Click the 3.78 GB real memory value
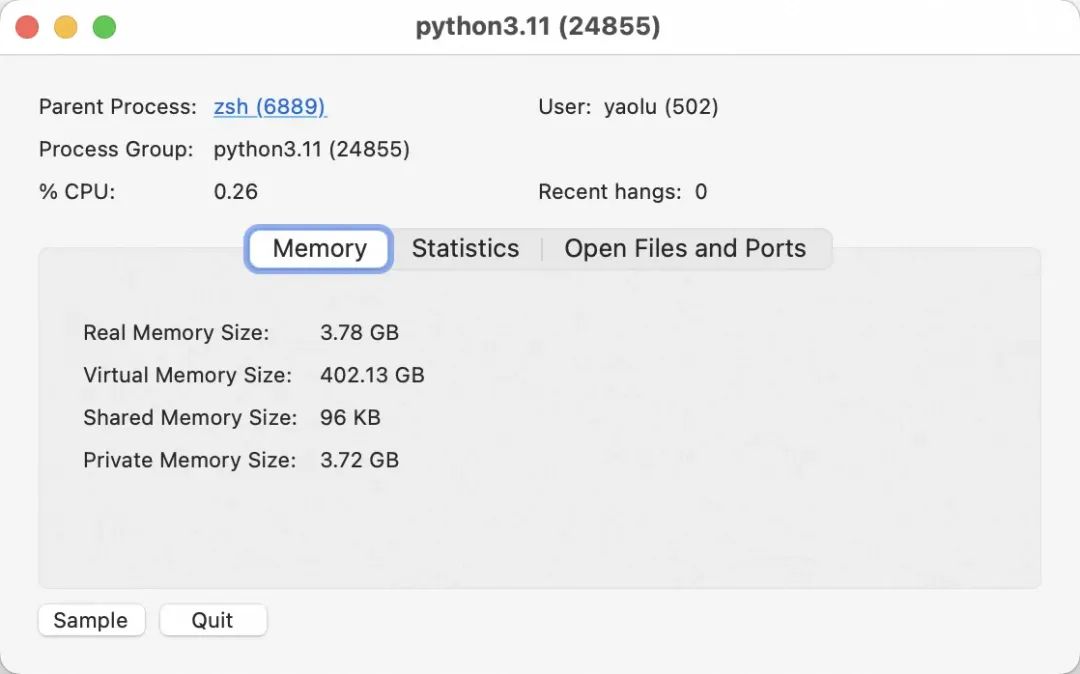 [359, 333]
